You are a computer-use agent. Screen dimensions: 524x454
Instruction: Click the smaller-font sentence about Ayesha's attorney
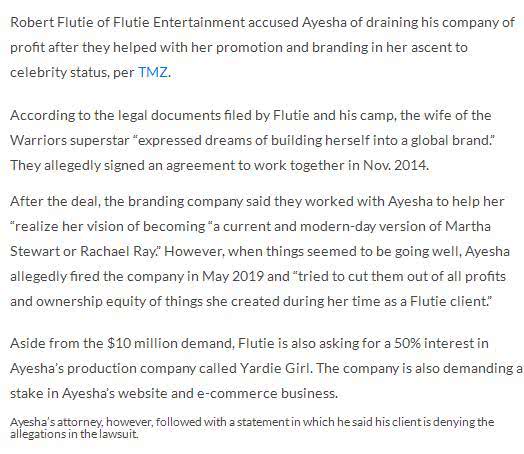[252, 428]
